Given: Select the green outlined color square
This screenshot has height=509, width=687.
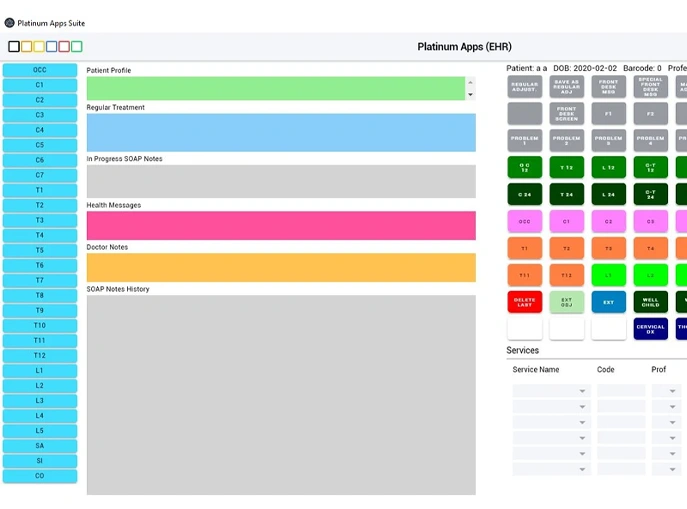Looking at the screenshot, I should click(77, 46).
